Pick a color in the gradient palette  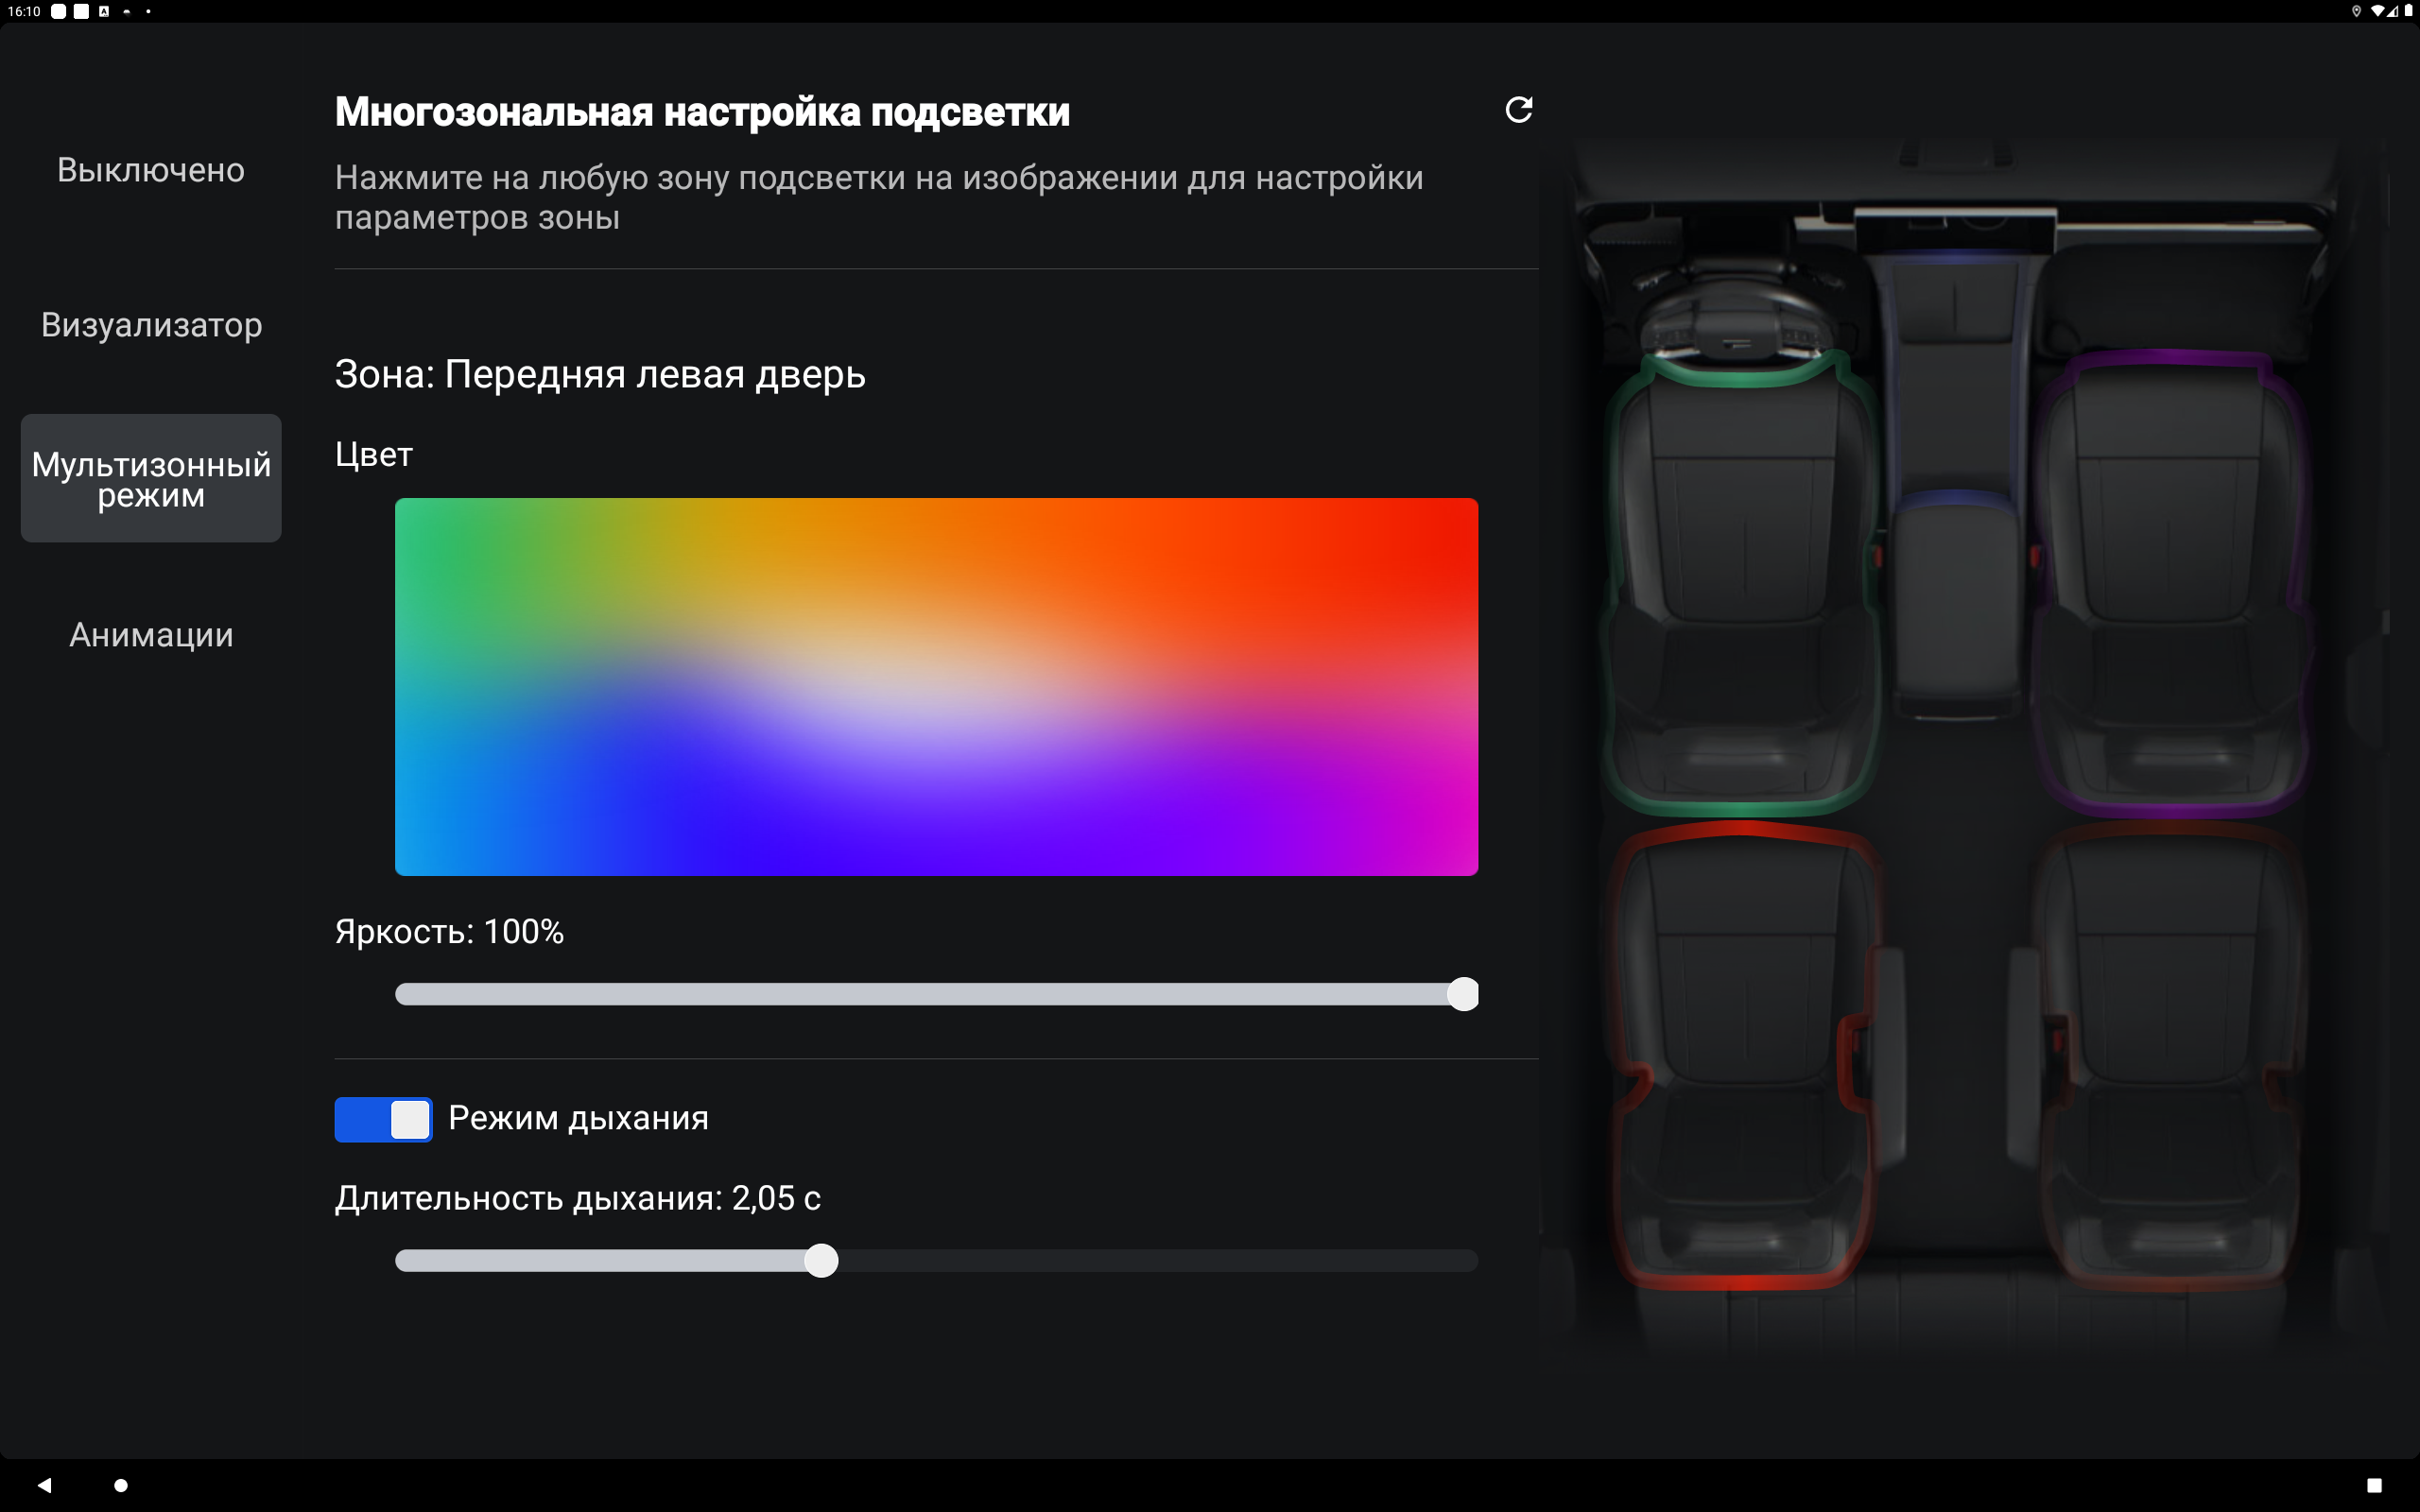pos(936,687)
